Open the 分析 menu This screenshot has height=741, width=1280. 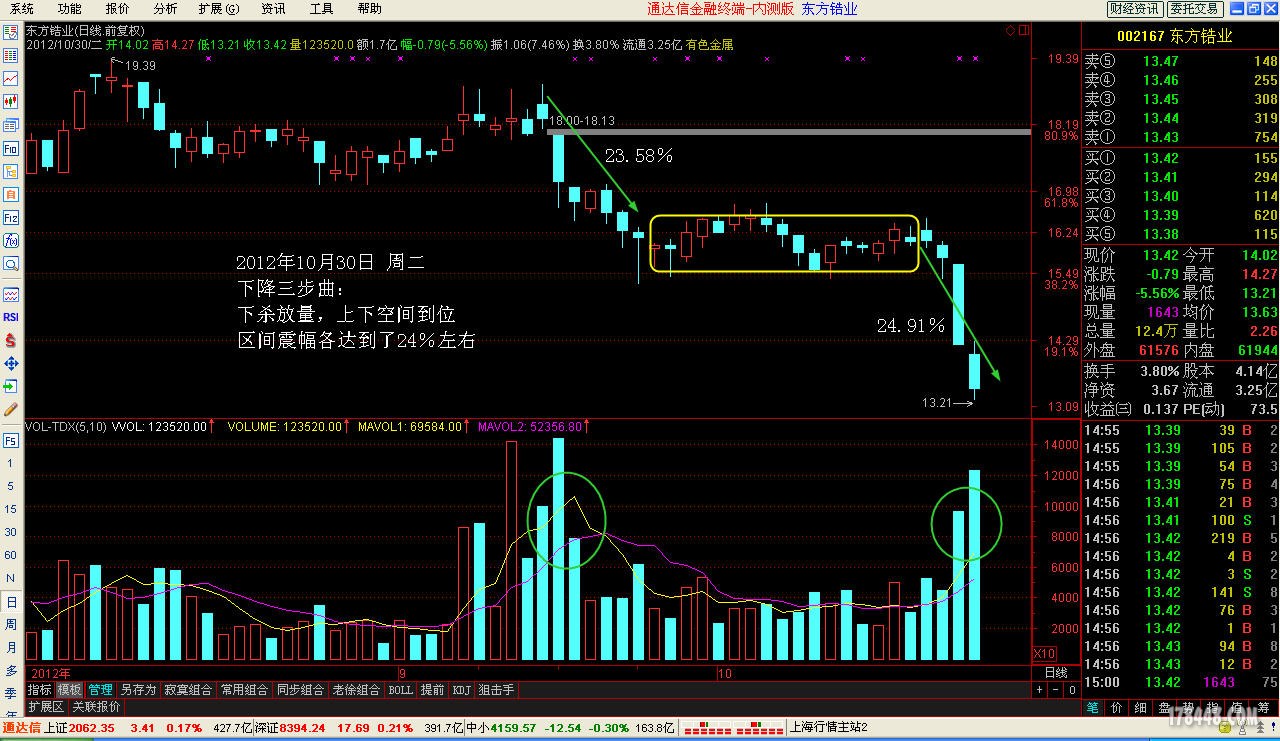click(165, 9)
